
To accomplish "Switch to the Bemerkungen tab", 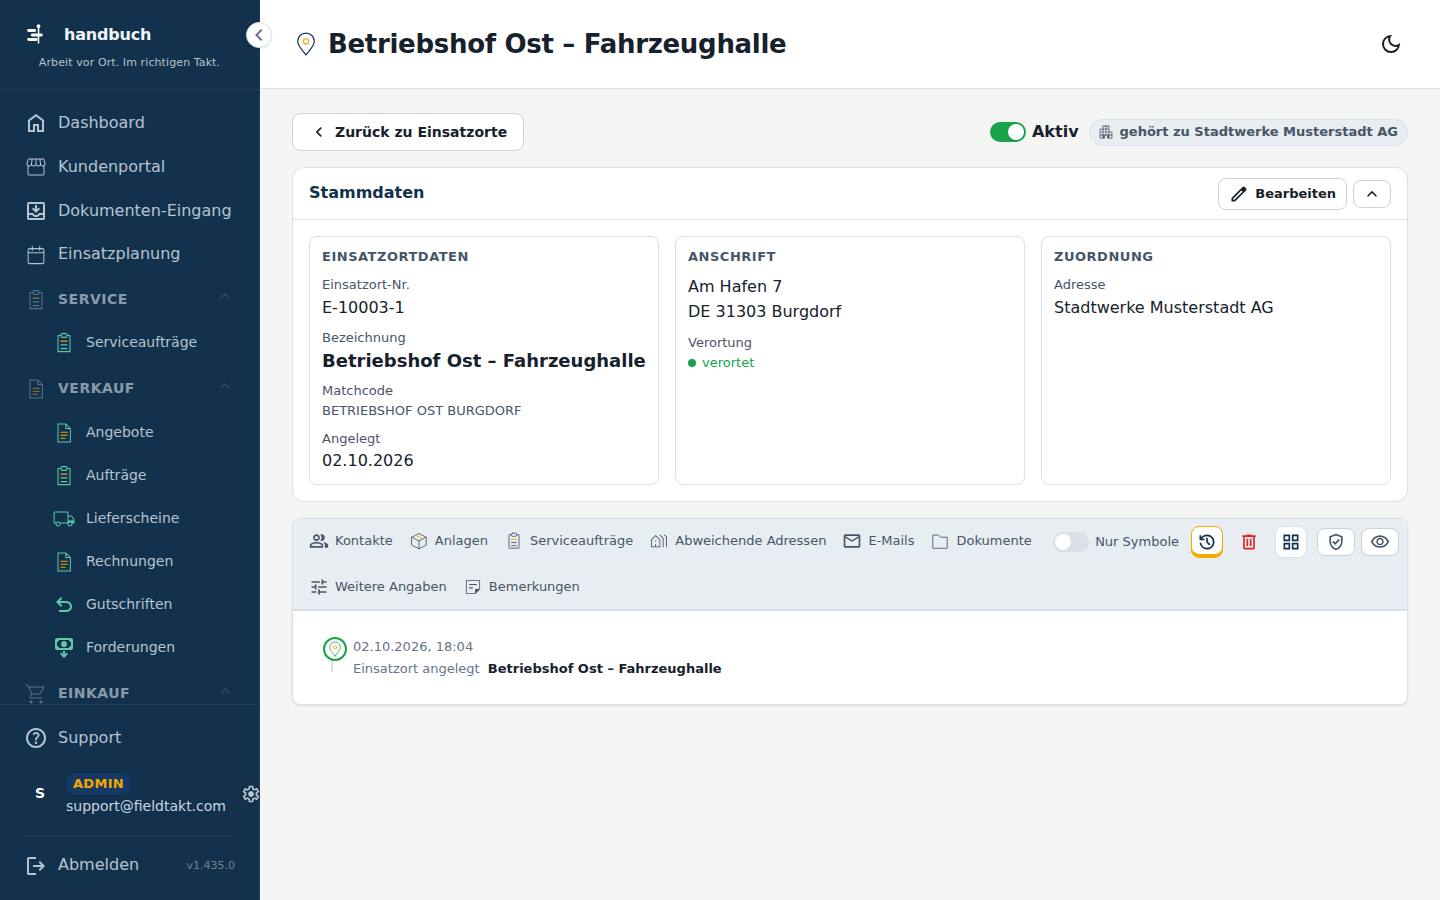I will pyautogui.click(x=522, y=587).
